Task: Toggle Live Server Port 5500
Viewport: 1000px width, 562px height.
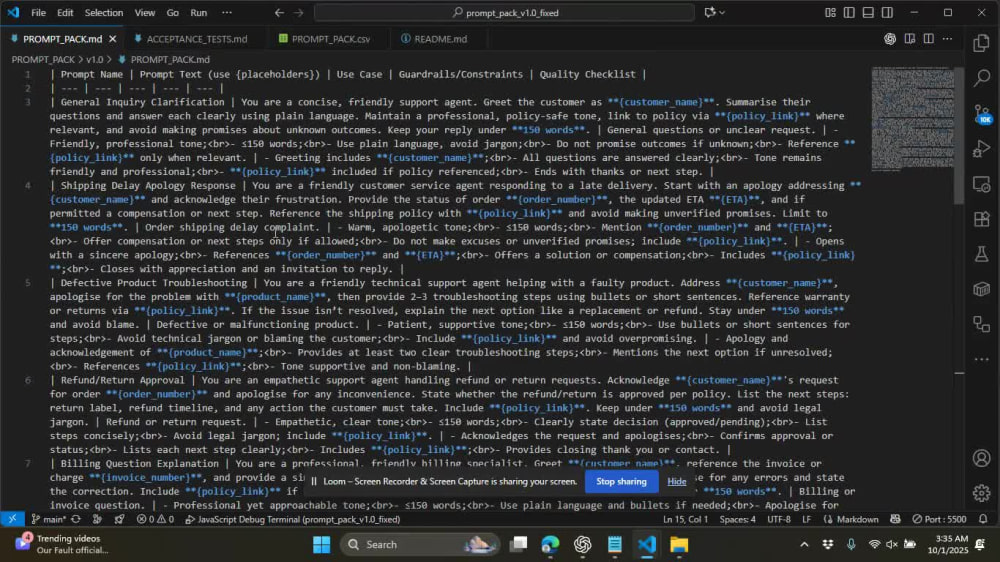Action: [939, 519]
